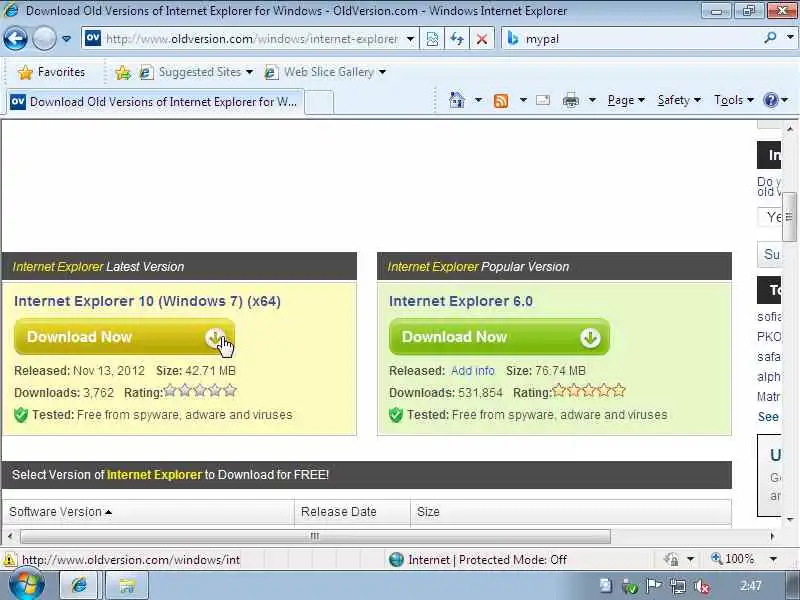Click the 2:47 taskbar clock
Viewport: 800px width, 600px height.
[751, 586]
